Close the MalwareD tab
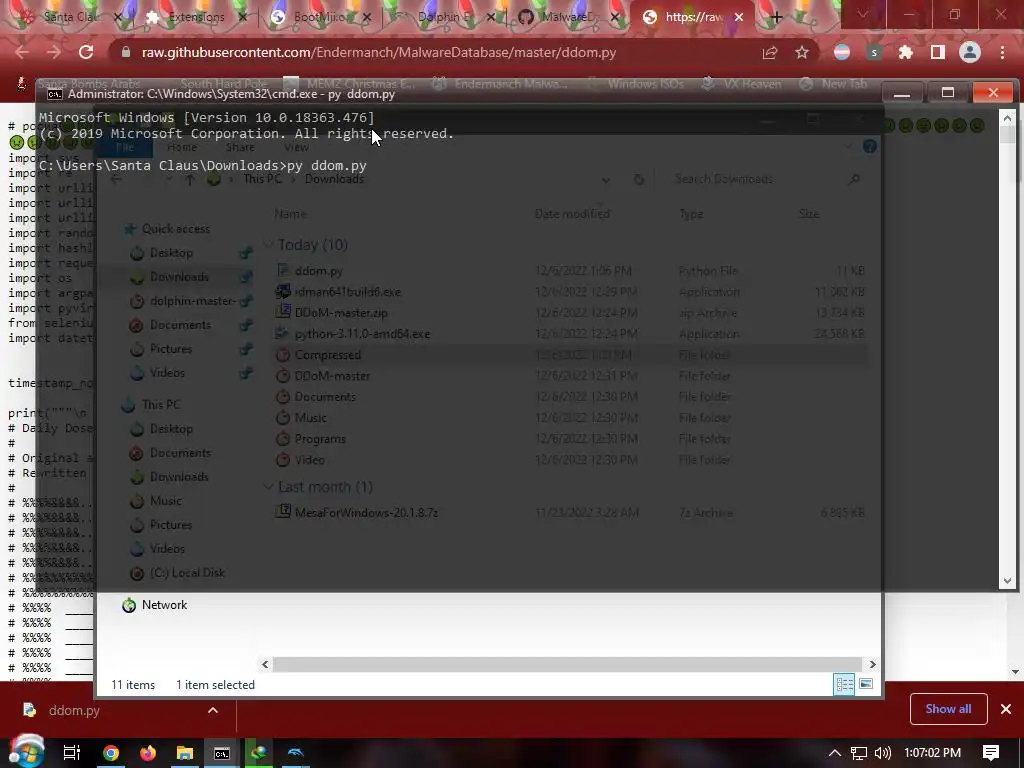Screen dimensions: 1024x768 (615, 18)
